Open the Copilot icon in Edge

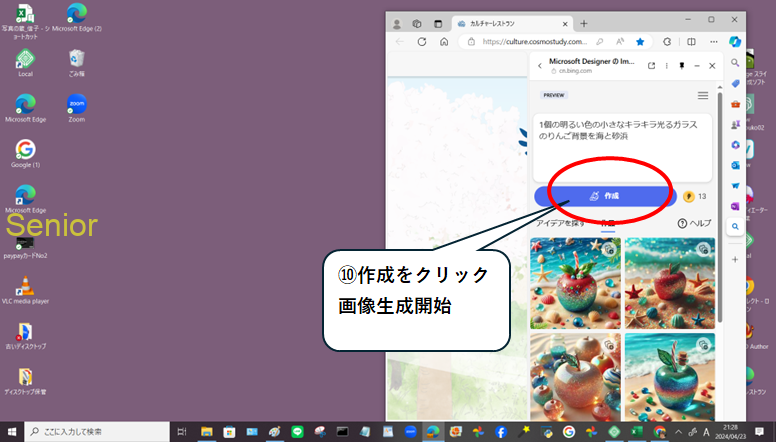tap(735, 42)
